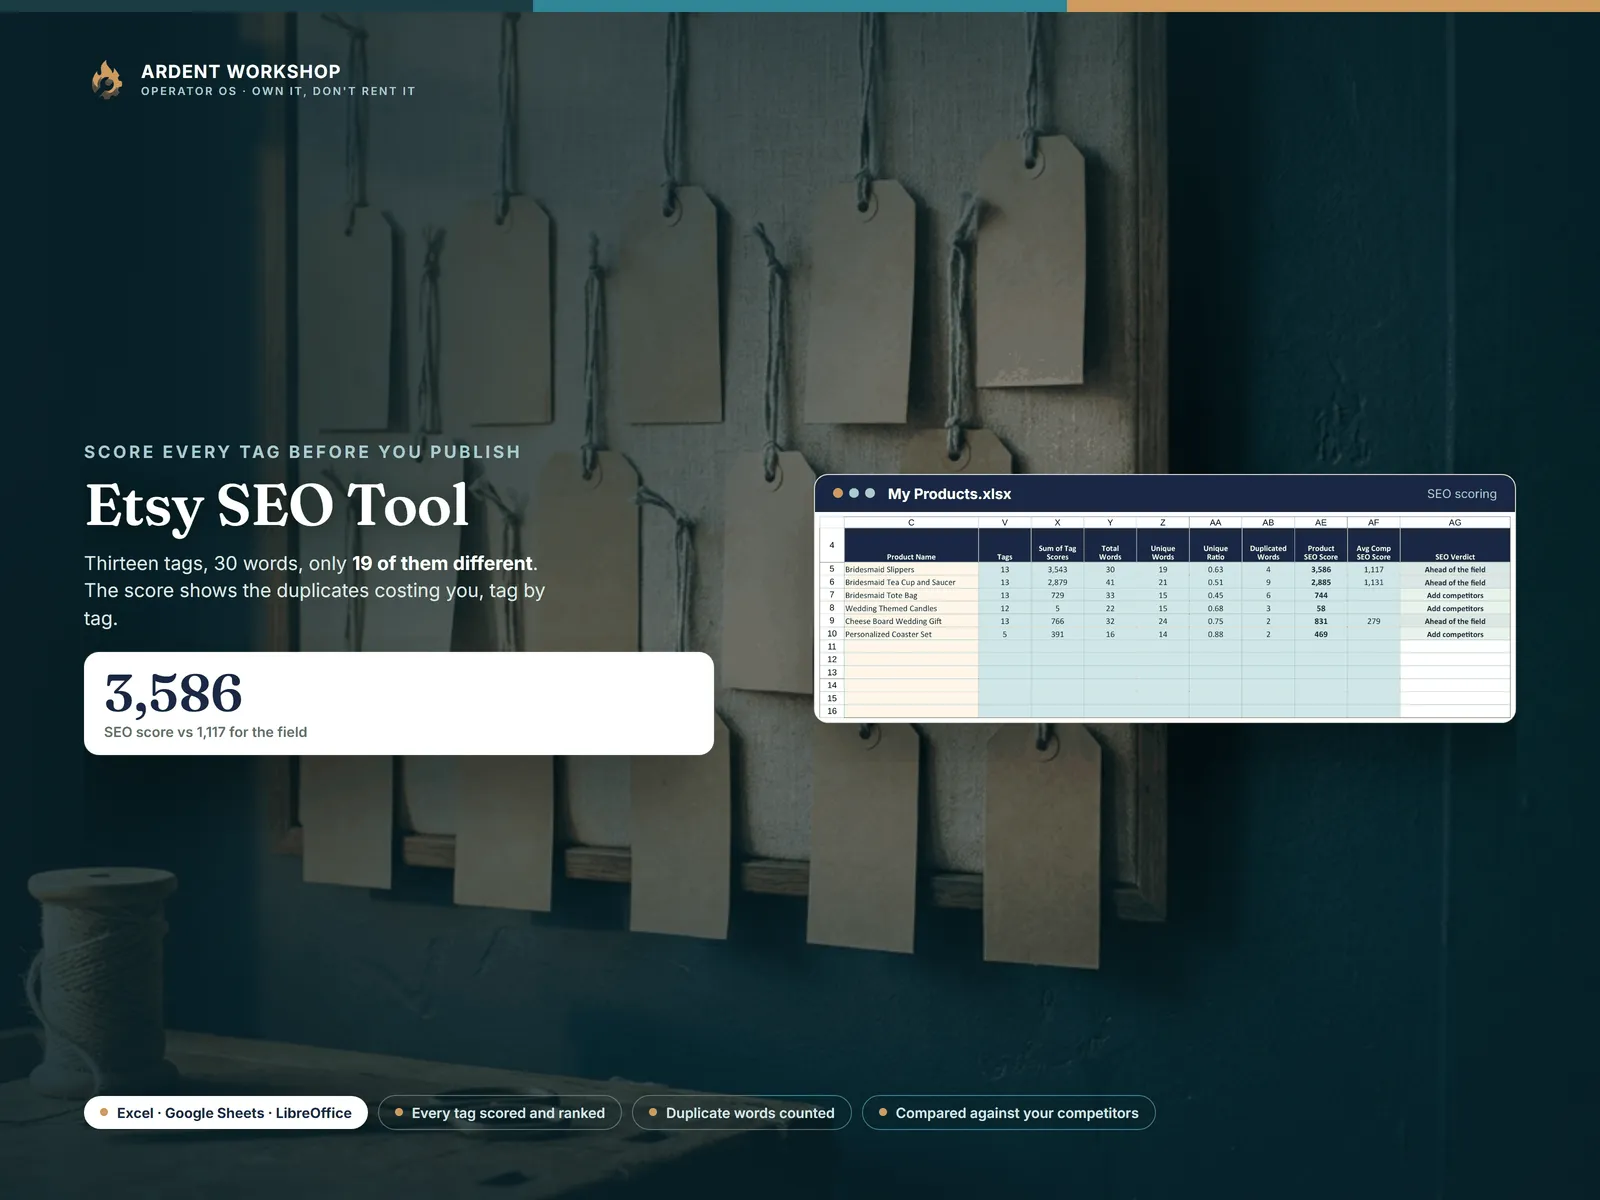Click the 2,885 Product SEO Score cell
Screen dimensions: 1600x1200
[1321, 583]
